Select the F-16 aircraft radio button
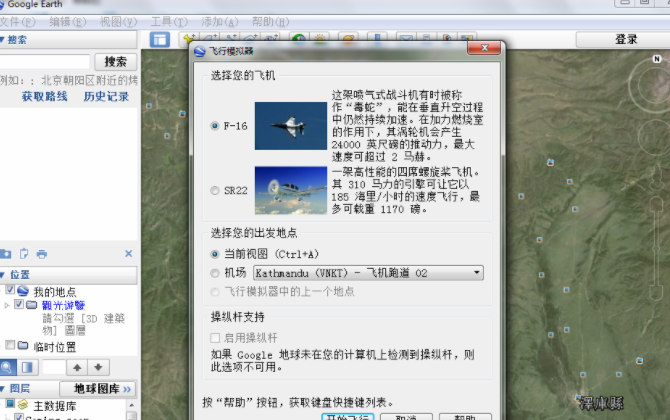Screen dimensions: 670x420 pos(215,126)
